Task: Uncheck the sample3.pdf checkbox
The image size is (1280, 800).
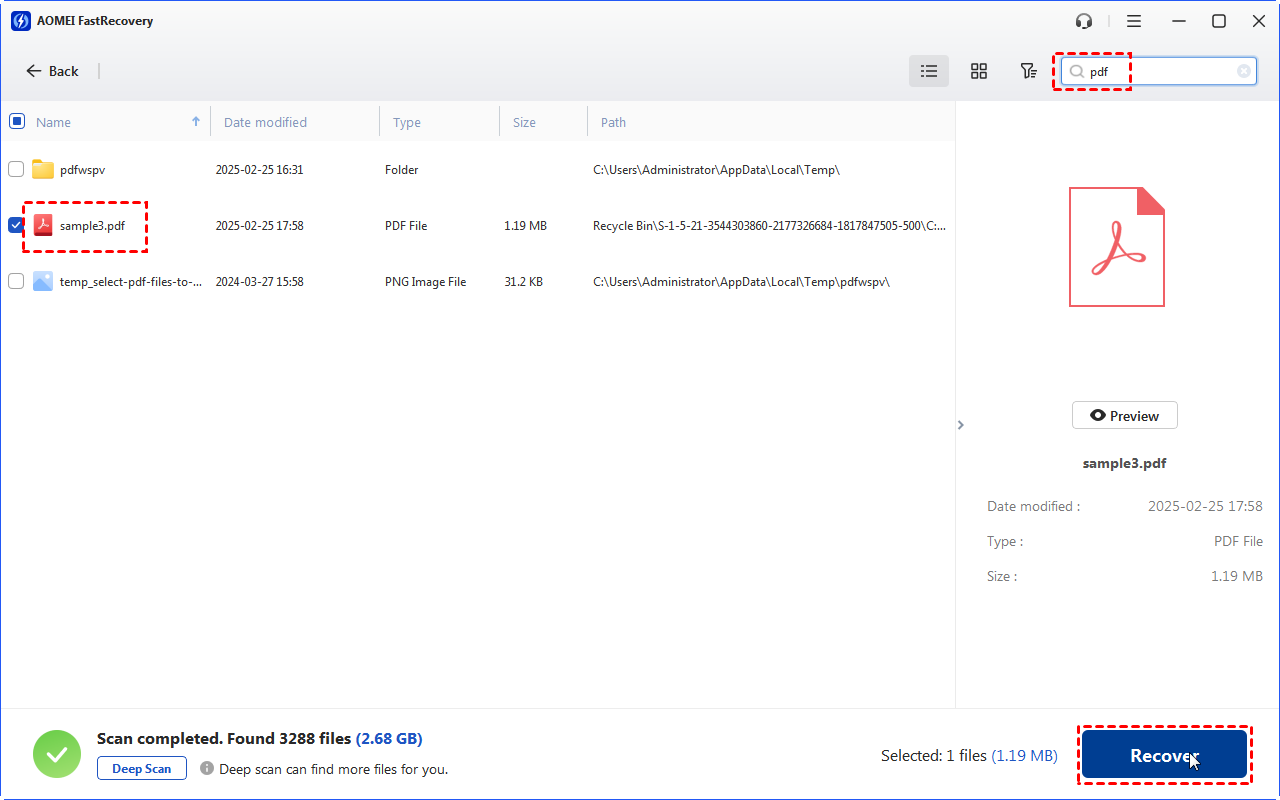Action: (16, 225)
